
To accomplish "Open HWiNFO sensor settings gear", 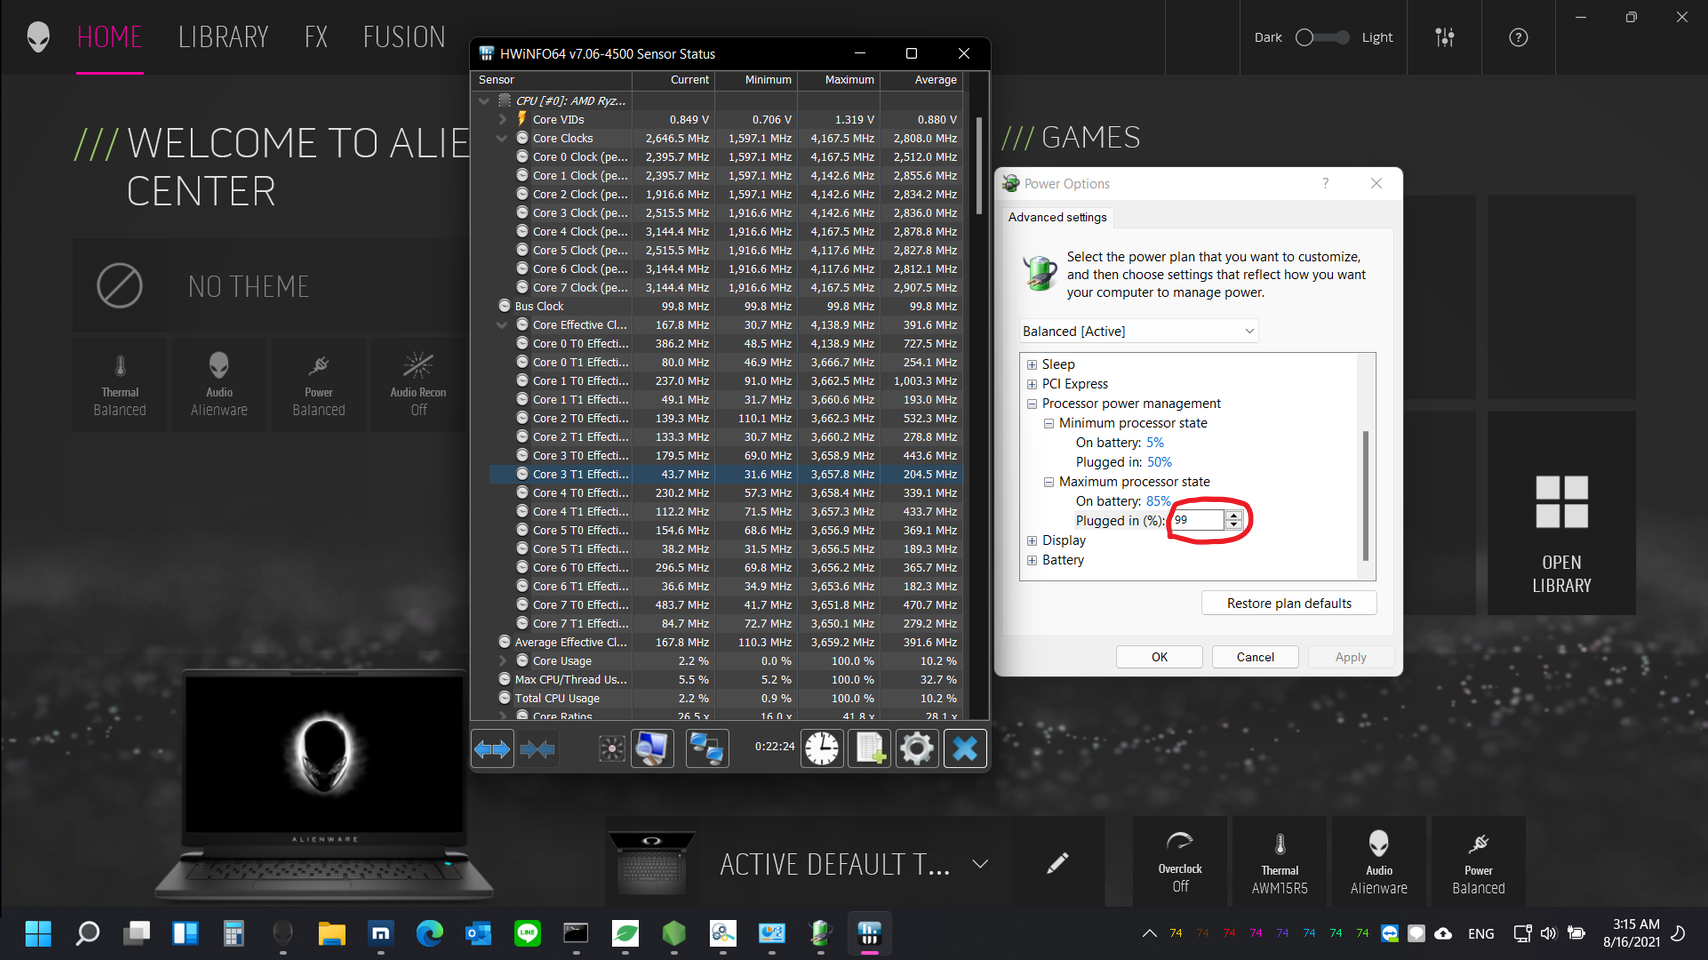I will pyautogui.click(x=916, y=749).
